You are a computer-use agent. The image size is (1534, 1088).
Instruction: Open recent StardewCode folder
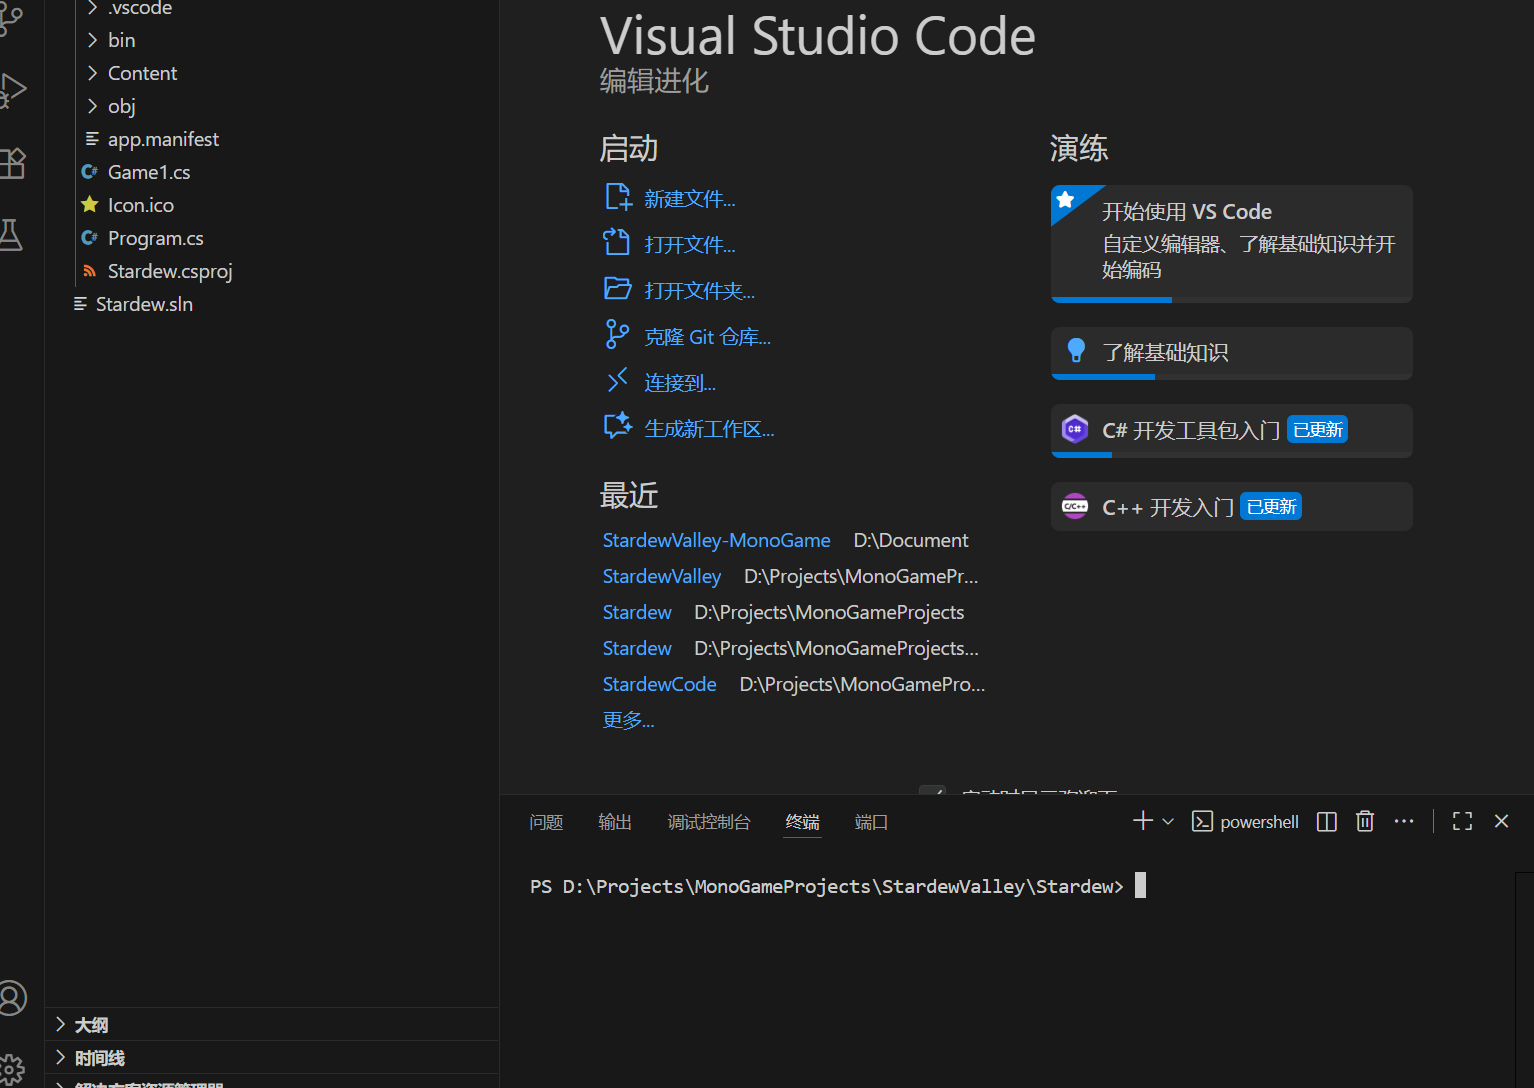pos(659,684)
